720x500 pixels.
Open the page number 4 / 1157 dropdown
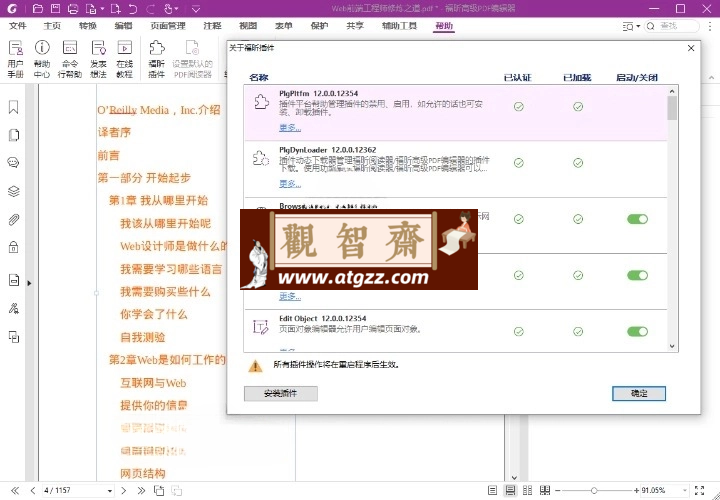pyautogui.click(x=110, y=491)
